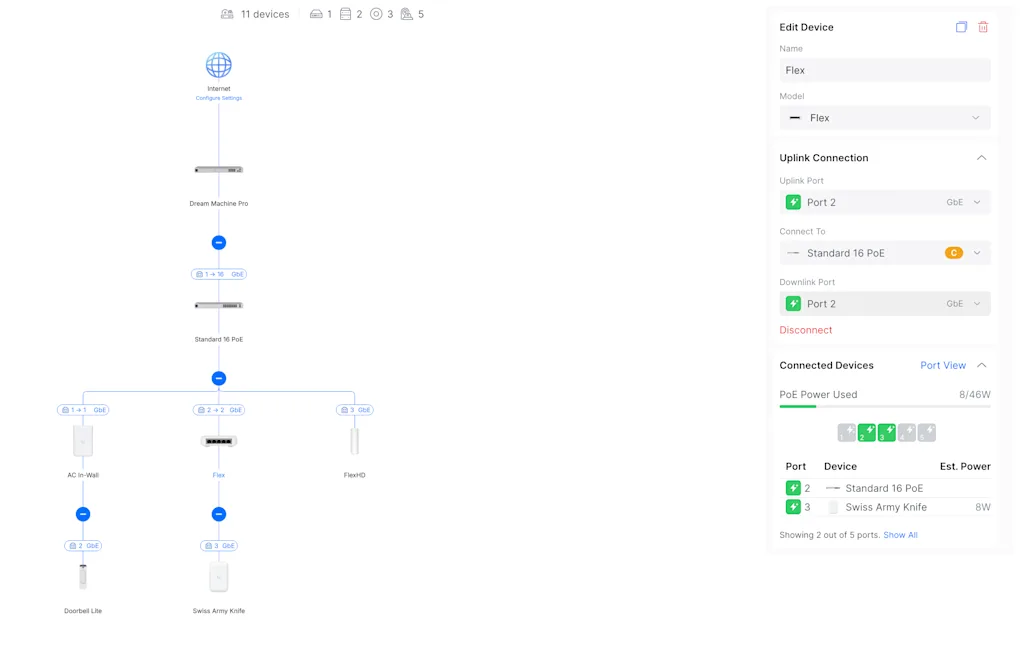Click the Port 2 PoE icon in table
This screenshot has height=657, width=1024.
(793, 488)
